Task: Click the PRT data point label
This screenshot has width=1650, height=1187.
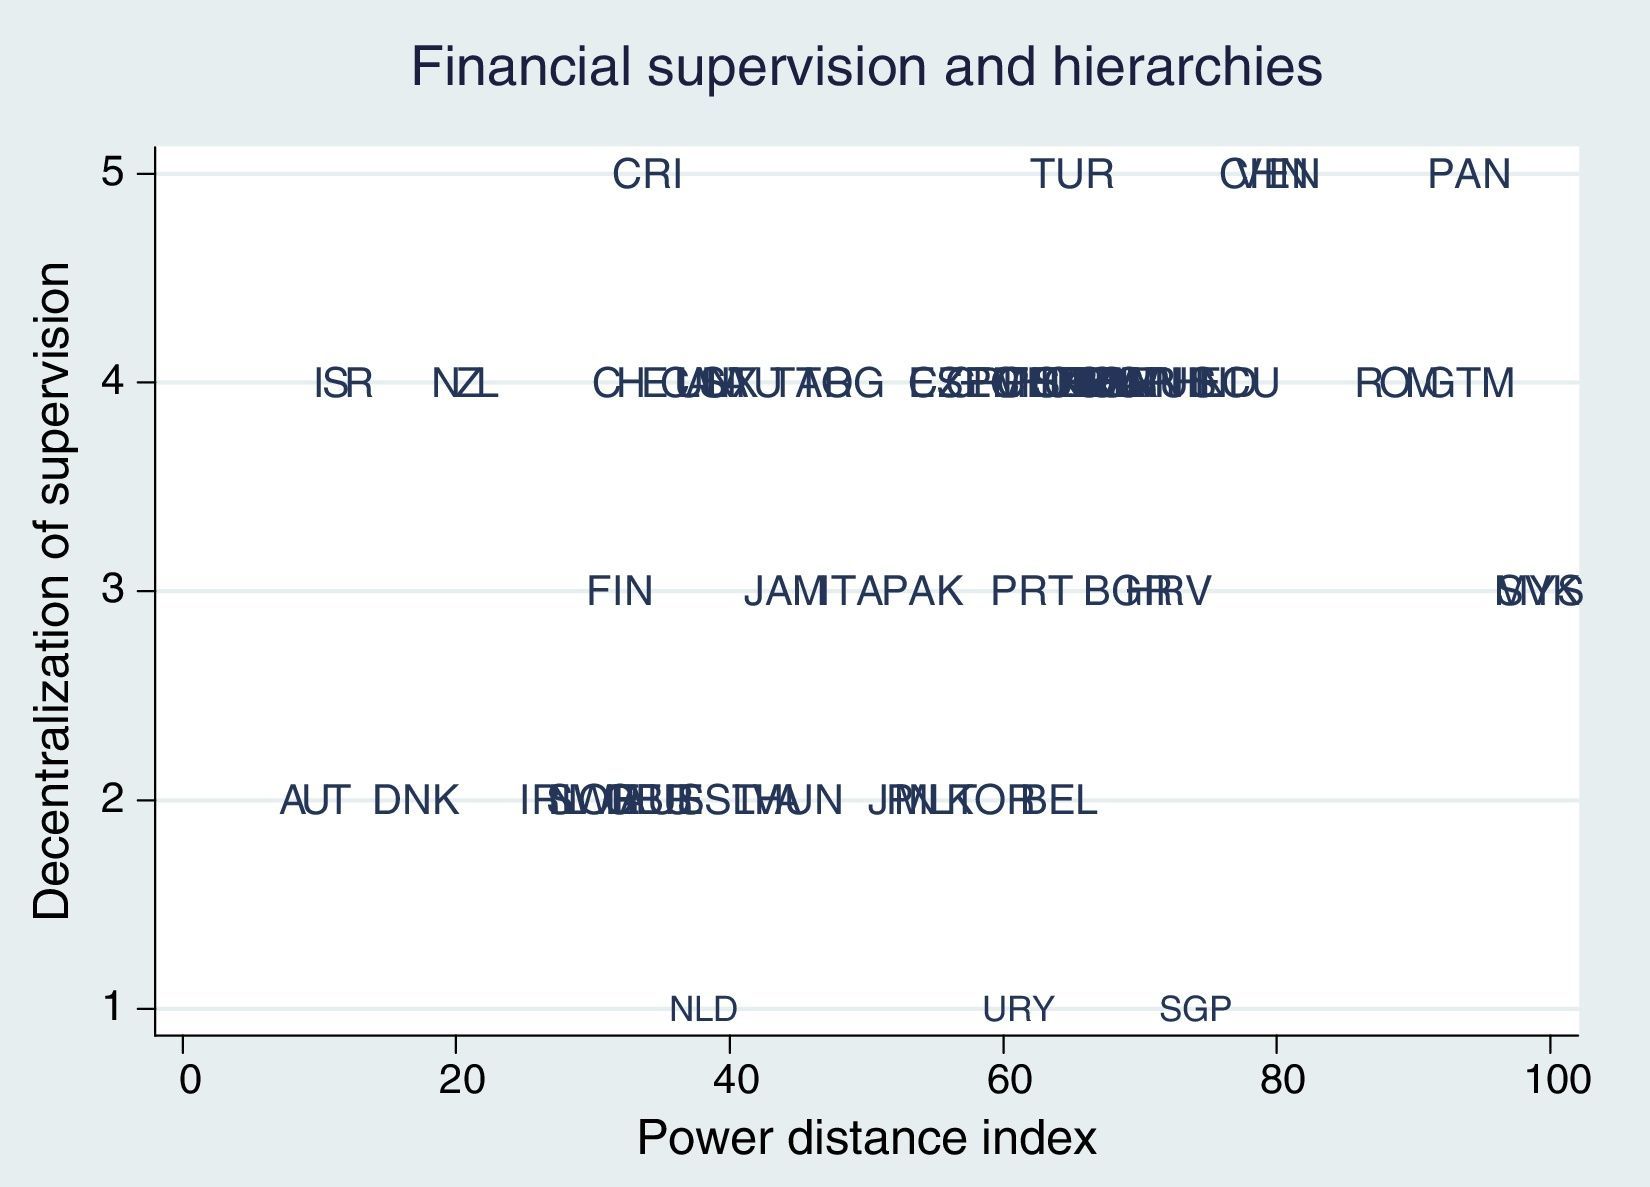Action: 1030,592
